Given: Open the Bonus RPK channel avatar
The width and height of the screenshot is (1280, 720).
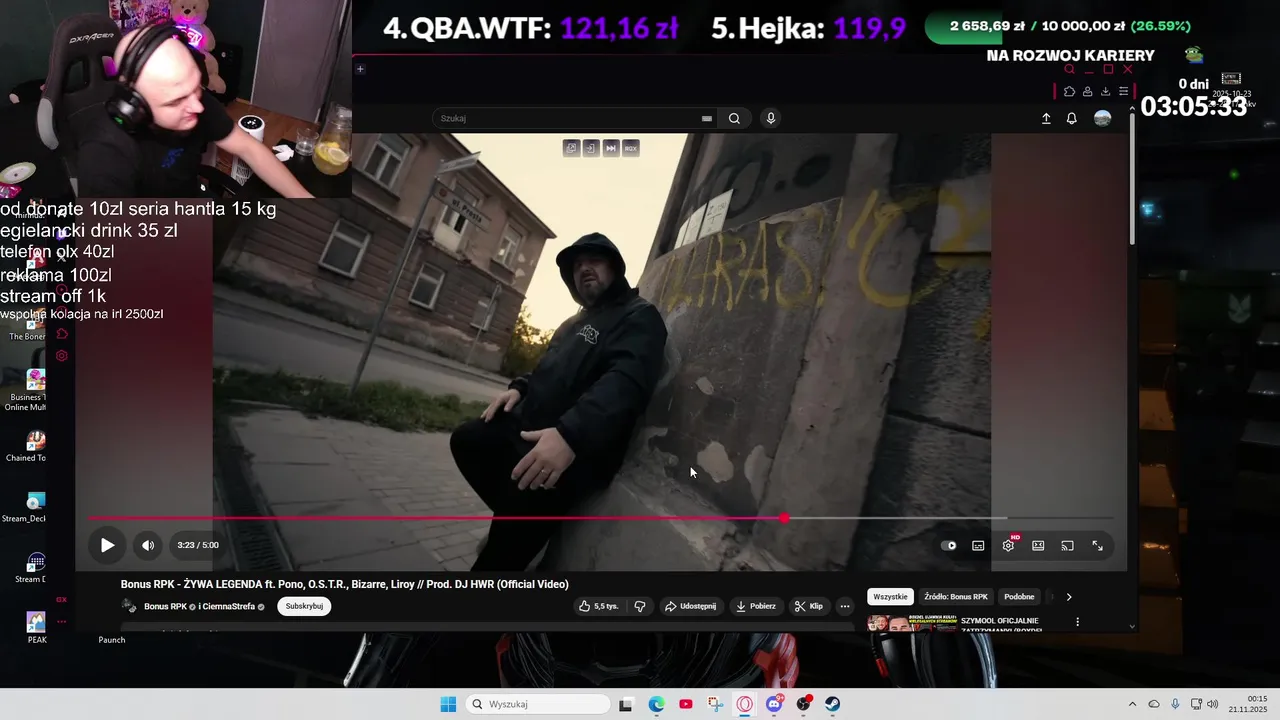Looking at the screenshot, I should click(x=129, y=606).
